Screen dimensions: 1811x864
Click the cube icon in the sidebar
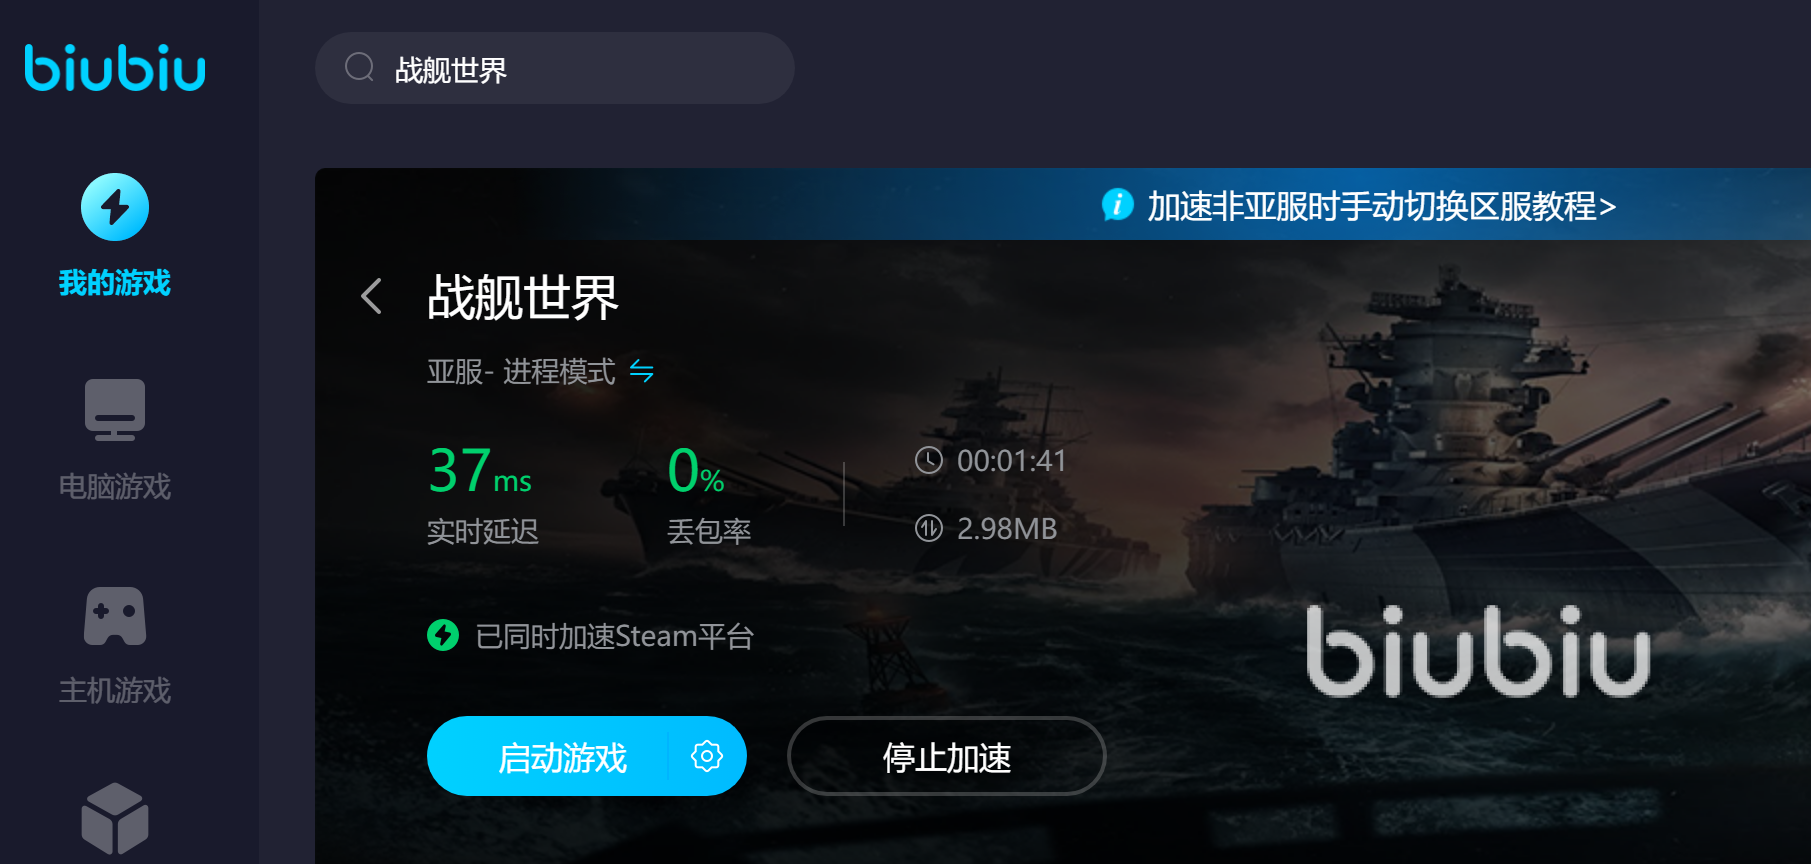coord(115,819)
